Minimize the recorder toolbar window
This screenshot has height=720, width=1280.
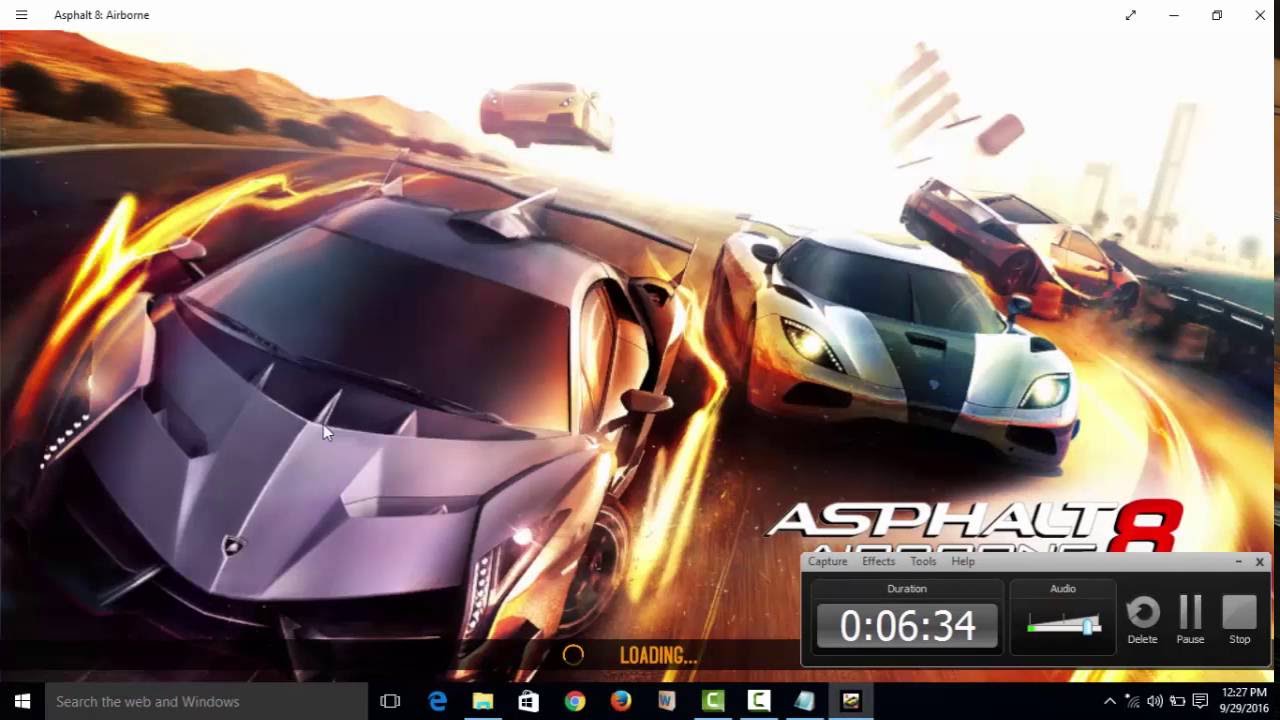coord(1238,562)
